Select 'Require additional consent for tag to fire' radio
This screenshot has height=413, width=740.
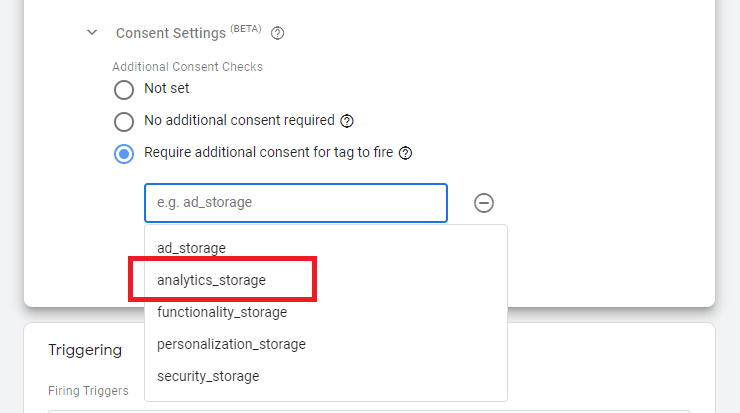[124, 154]
